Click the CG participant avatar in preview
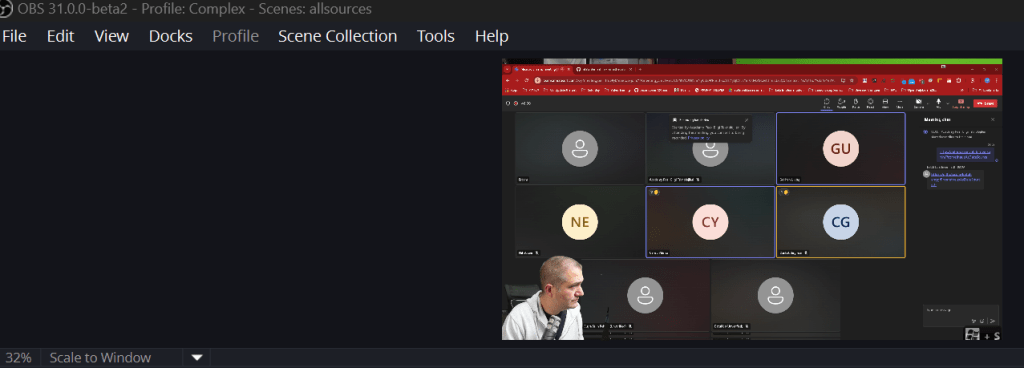The image size is (1024, 368). click(x=840, y=222)
